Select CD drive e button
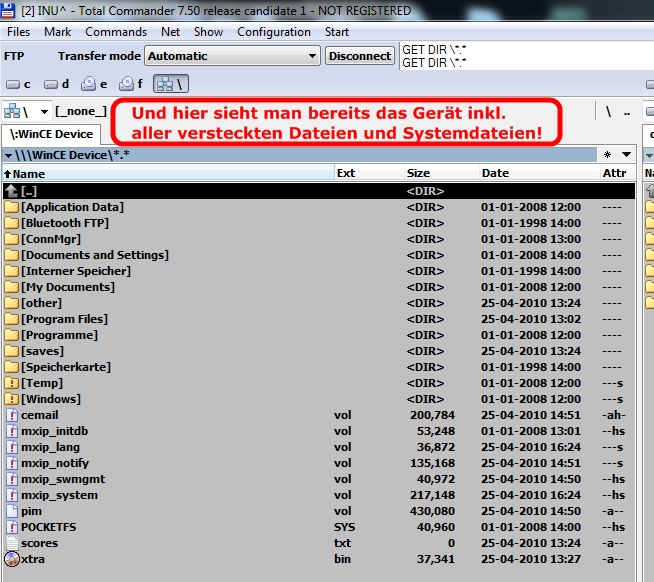654x582 pixels. click(94, 84)
